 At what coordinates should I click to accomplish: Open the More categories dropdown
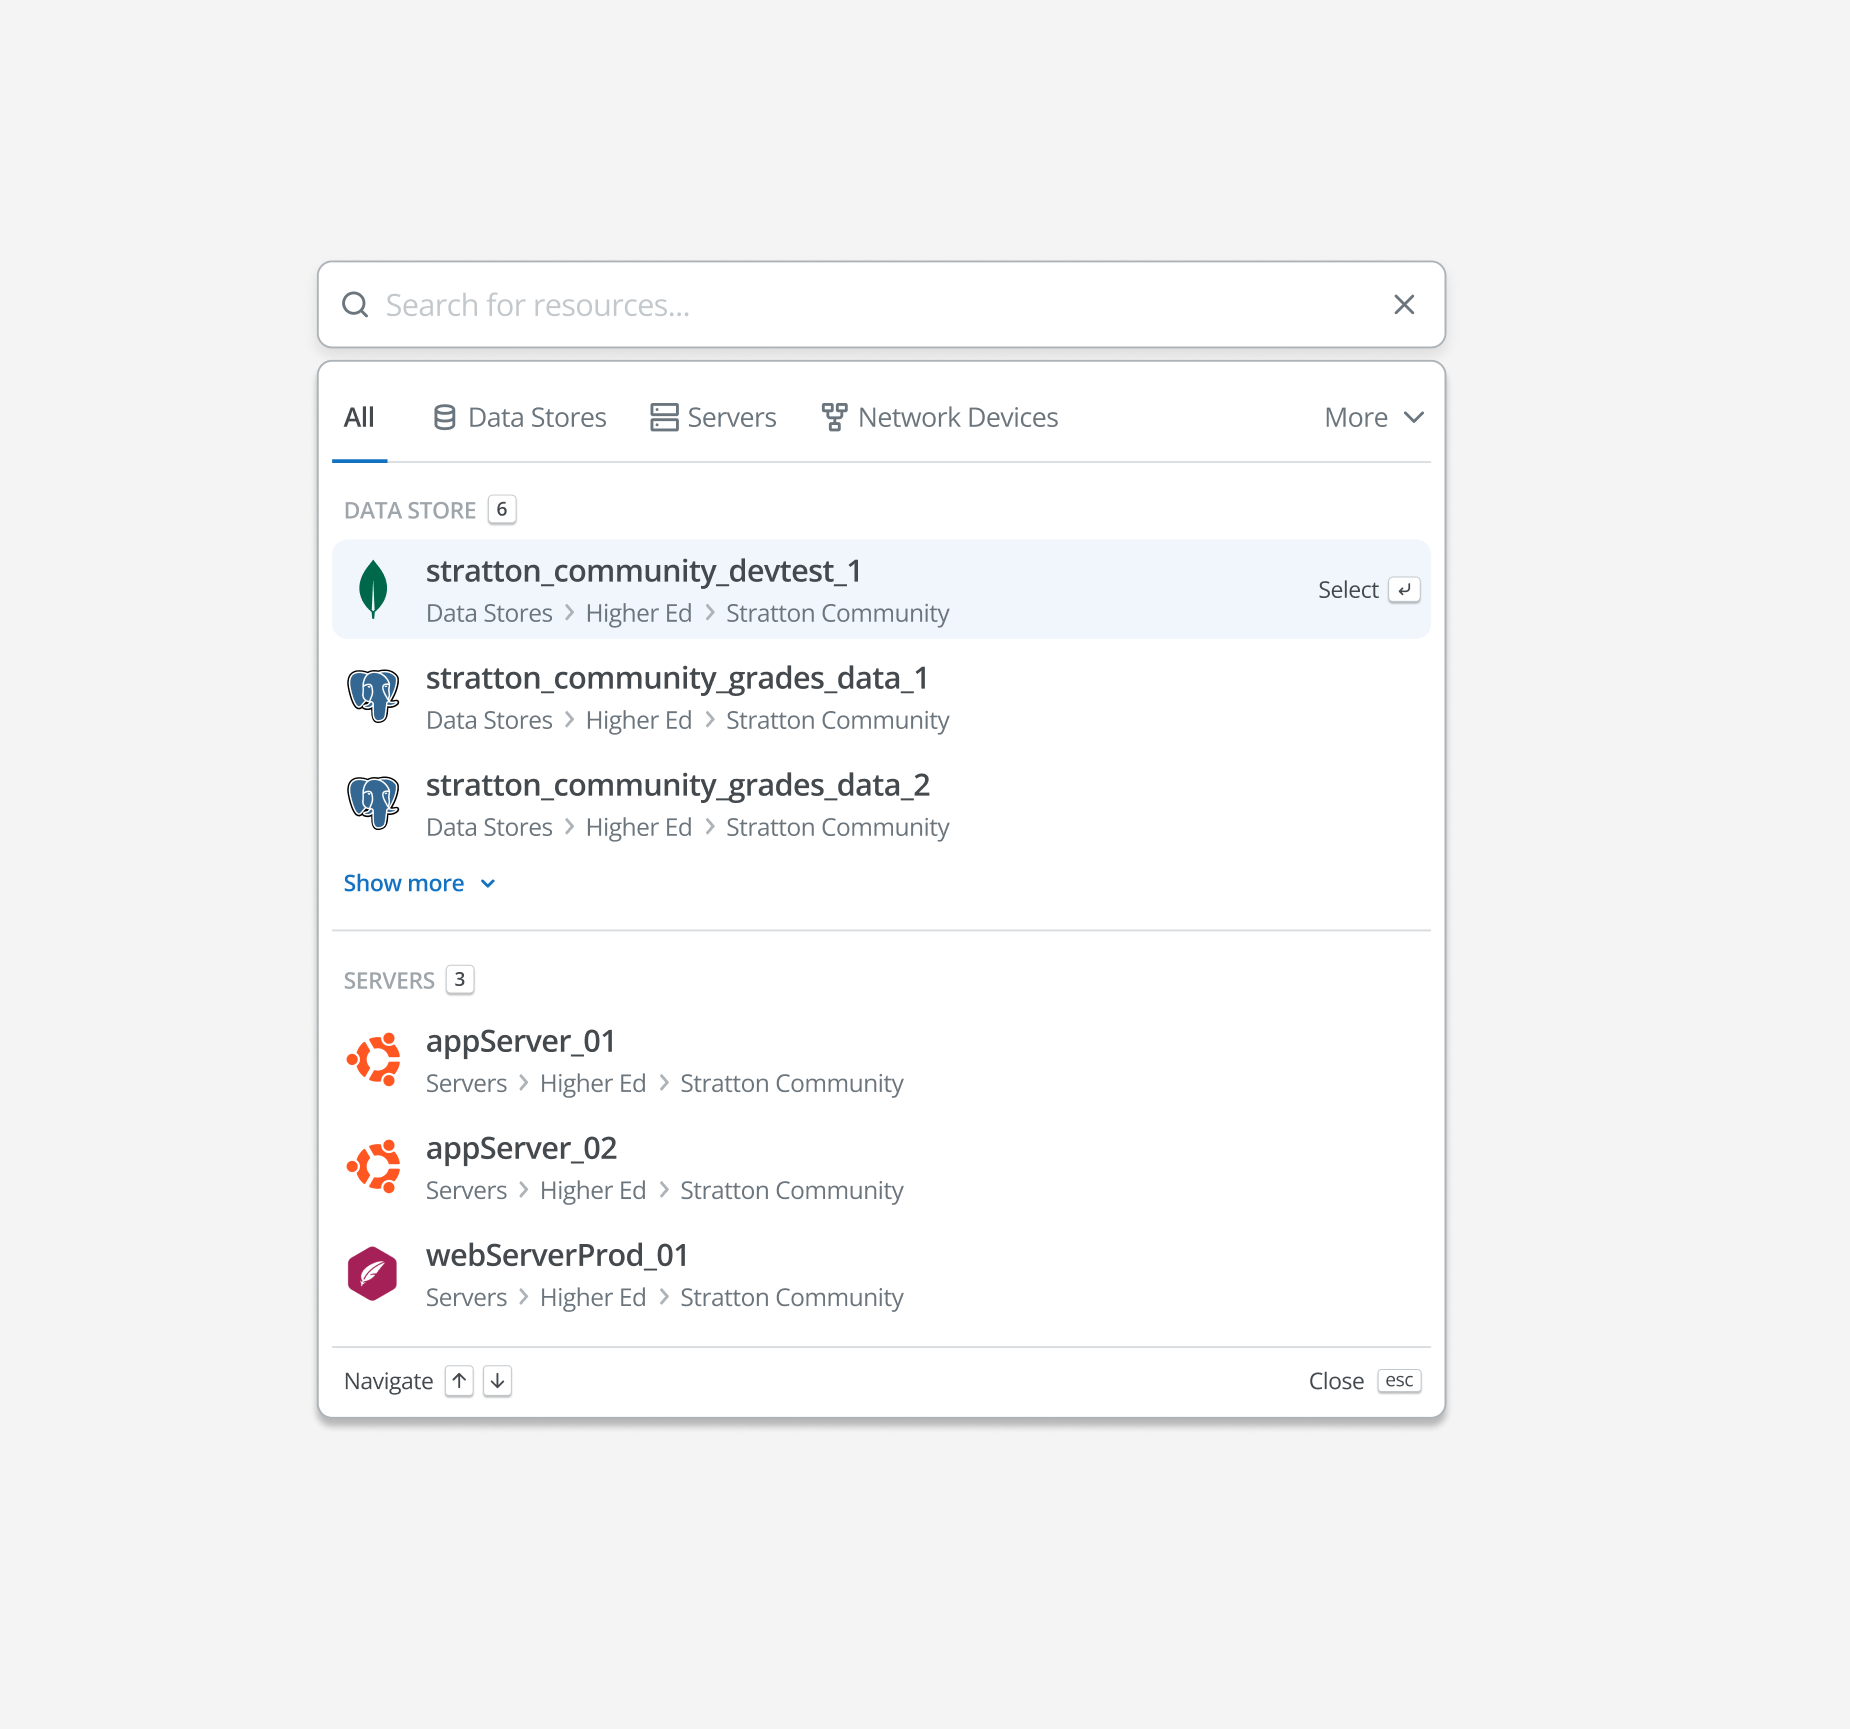point(1374,417)
